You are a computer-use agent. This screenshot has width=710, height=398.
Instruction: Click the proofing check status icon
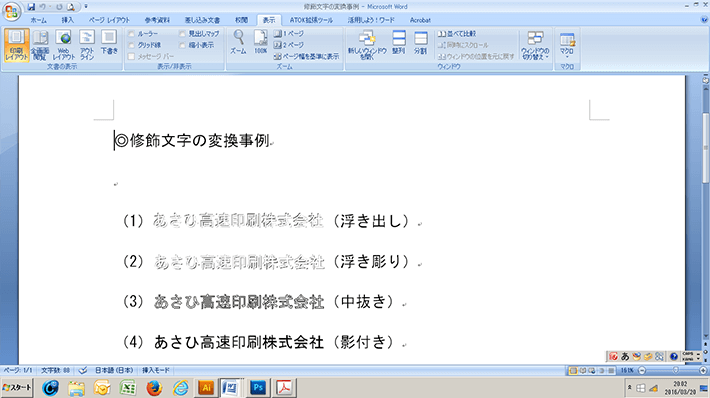(x=83, y=370)
